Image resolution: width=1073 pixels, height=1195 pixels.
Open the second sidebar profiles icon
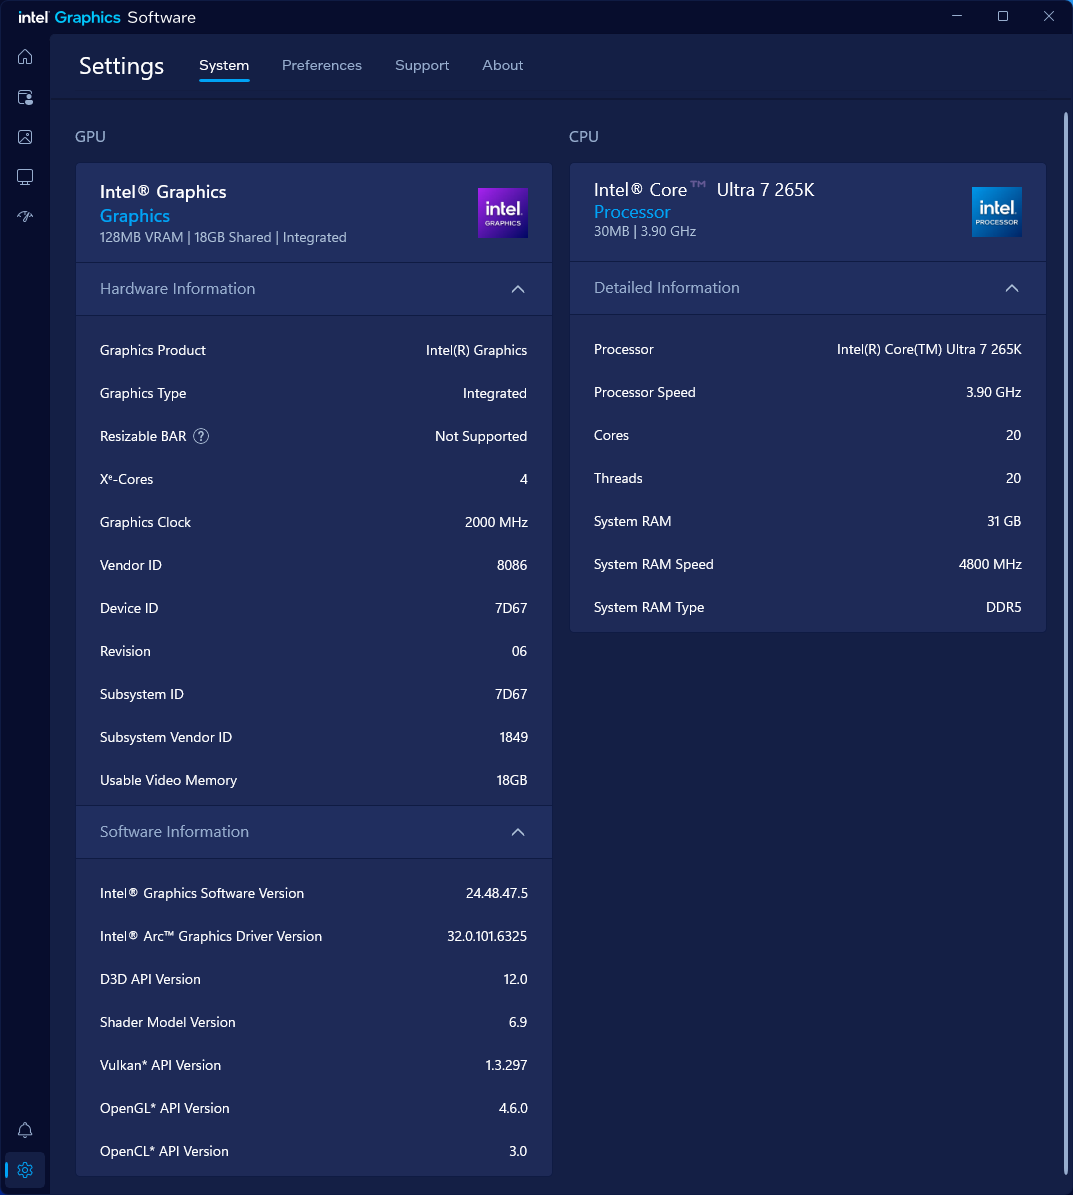[25, 98]
